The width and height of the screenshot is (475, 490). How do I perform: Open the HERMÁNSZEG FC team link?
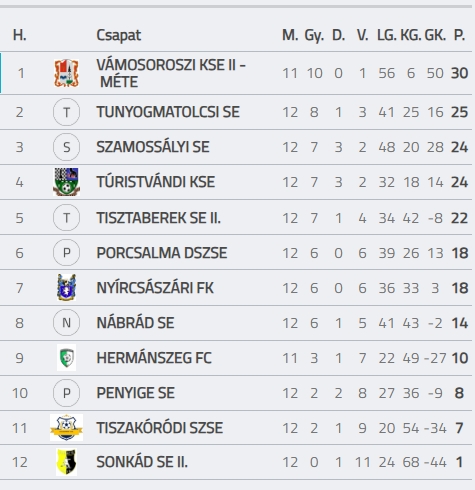(154, 358)
